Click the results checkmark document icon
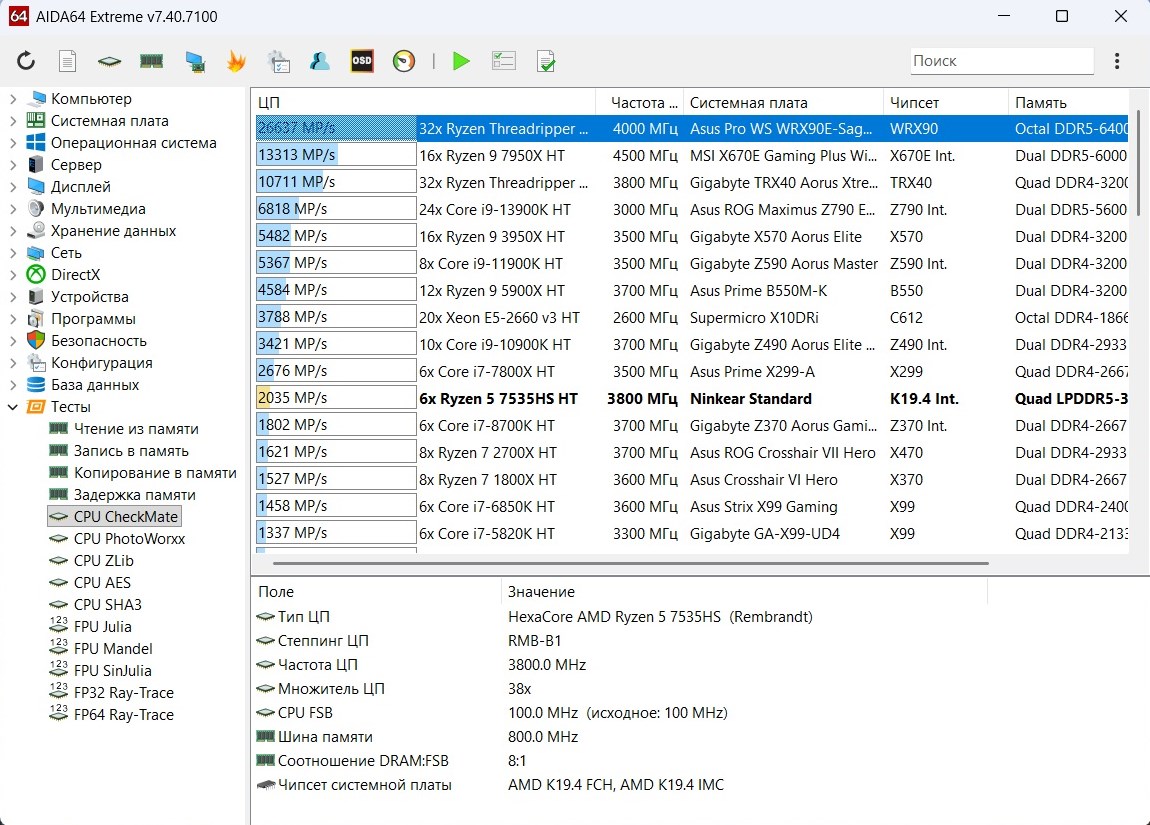The image size is (1150, 825). pyautogui.click(x=546, y=61)
